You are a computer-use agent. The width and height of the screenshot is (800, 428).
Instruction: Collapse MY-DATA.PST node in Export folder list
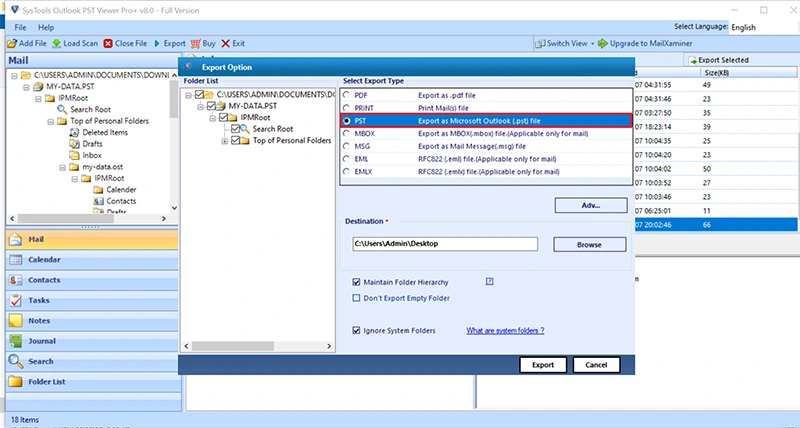pyautogui.click(x=201, y=107)
